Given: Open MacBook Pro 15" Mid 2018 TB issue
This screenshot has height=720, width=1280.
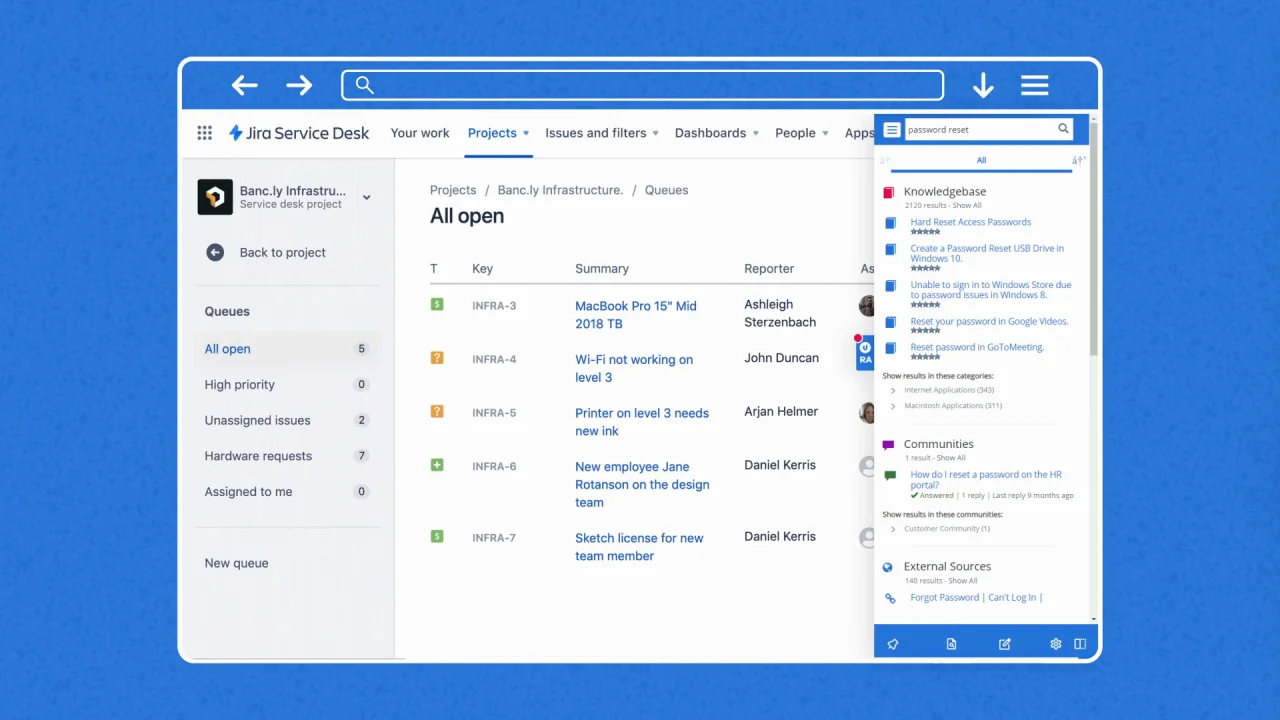Looking at the screenshot, I should coord(636,315).
